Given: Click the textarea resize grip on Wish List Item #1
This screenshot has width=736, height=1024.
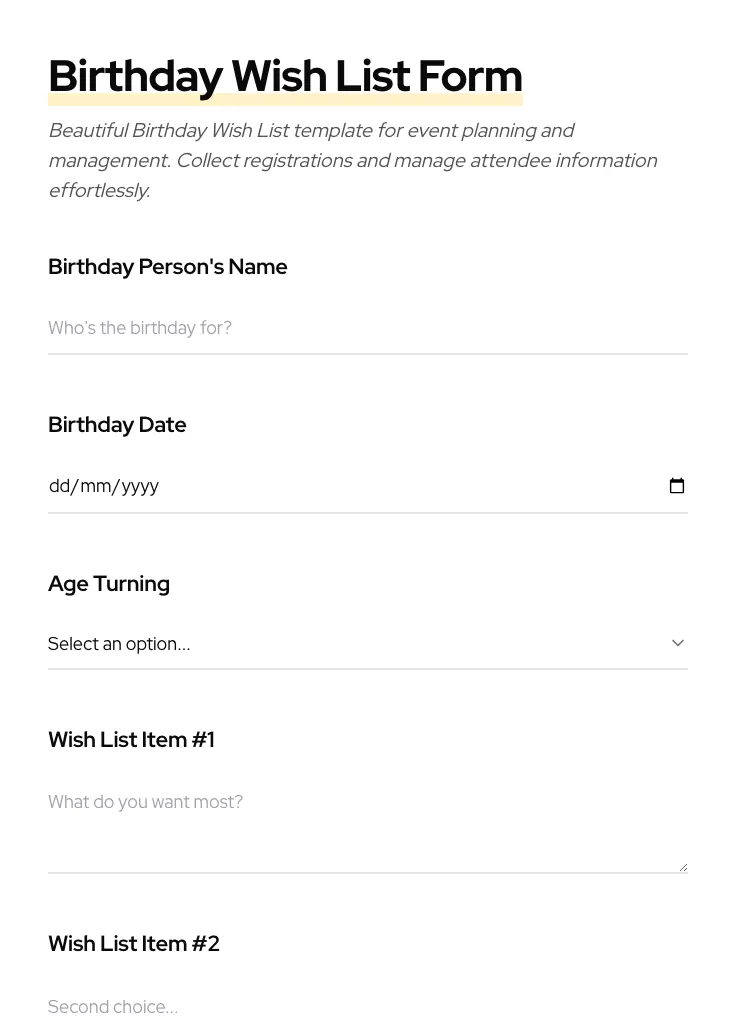Looking at the screenshot, I should tap(683, 865).
